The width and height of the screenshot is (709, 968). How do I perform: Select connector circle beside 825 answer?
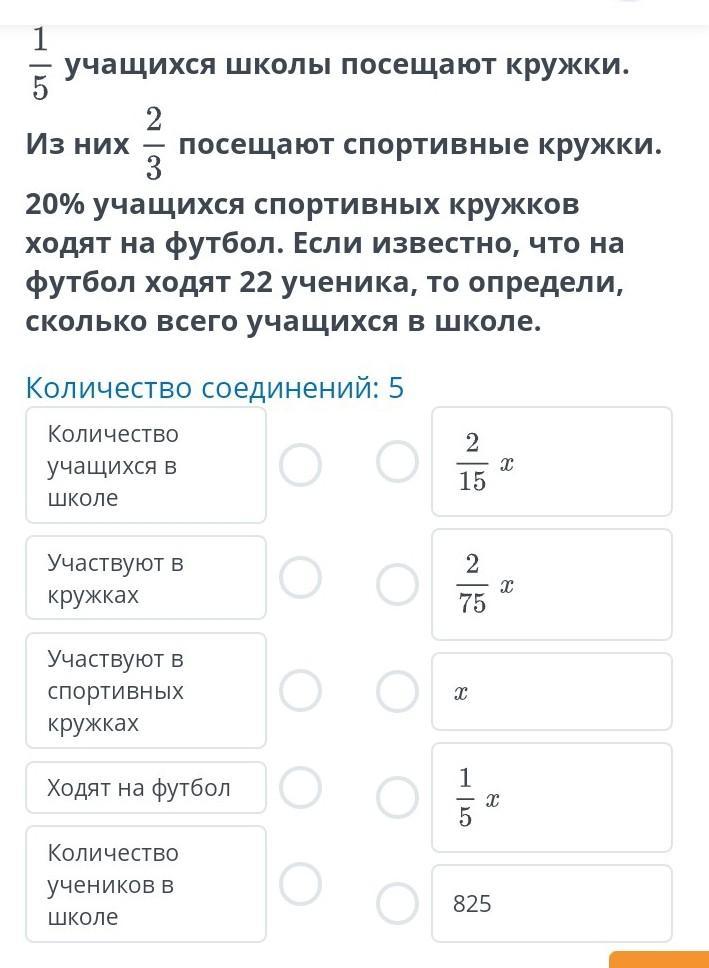[398, 903]
